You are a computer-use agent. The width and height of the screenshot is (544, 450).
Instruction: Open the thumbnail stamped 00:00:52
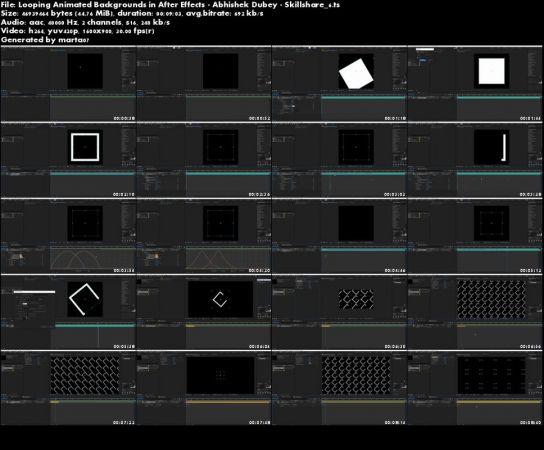pos(204,84)
